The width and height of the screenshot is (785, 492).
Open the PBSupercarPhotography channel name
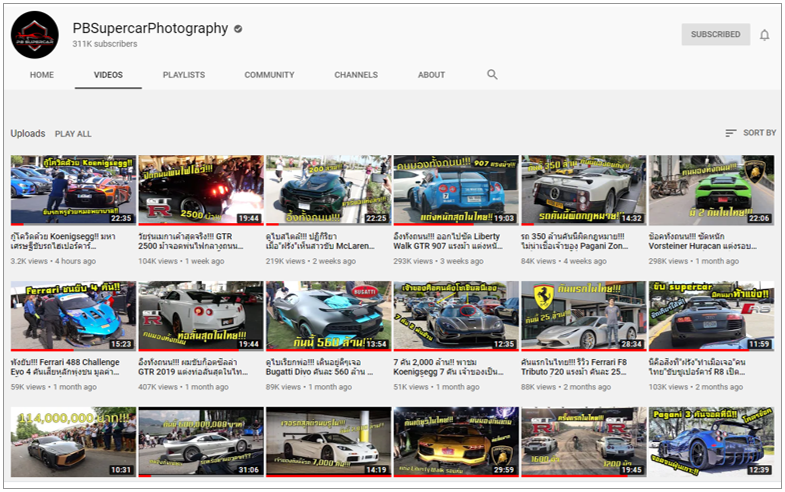click(150, 29)
